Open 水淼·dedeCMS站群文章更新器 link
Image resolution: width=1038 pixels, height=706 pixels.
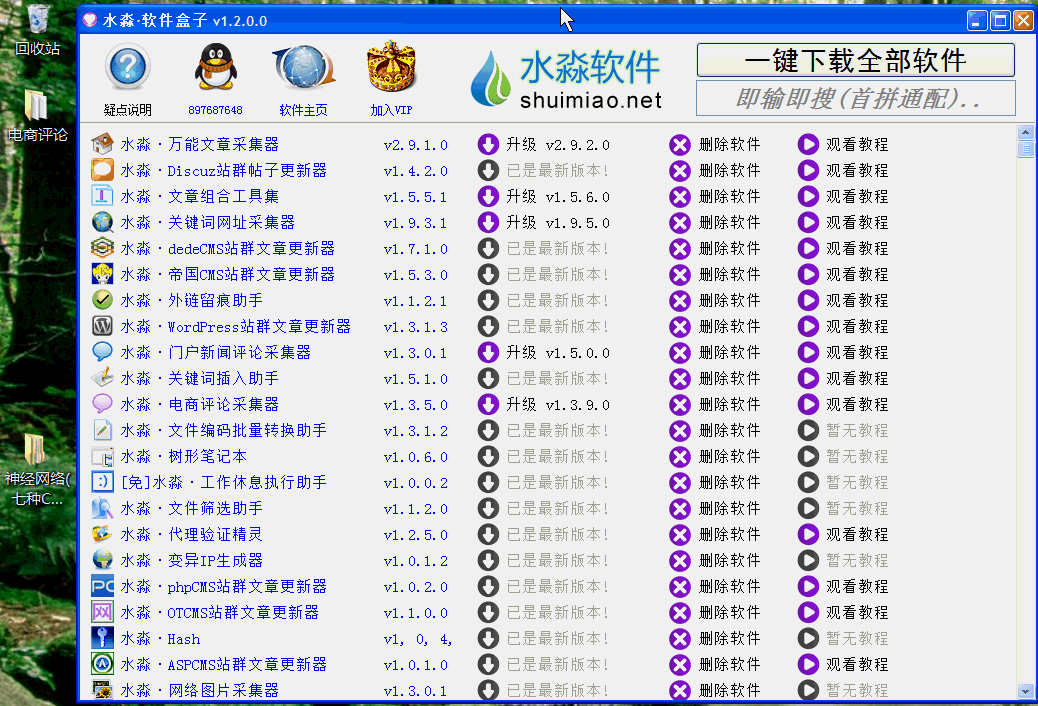tap(228, 248)
